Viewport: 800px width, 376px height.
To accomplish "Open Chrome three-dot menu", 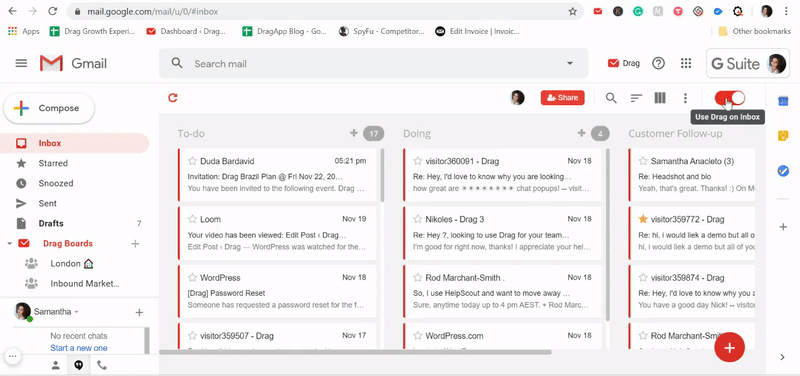I will [x=785, y=11].
